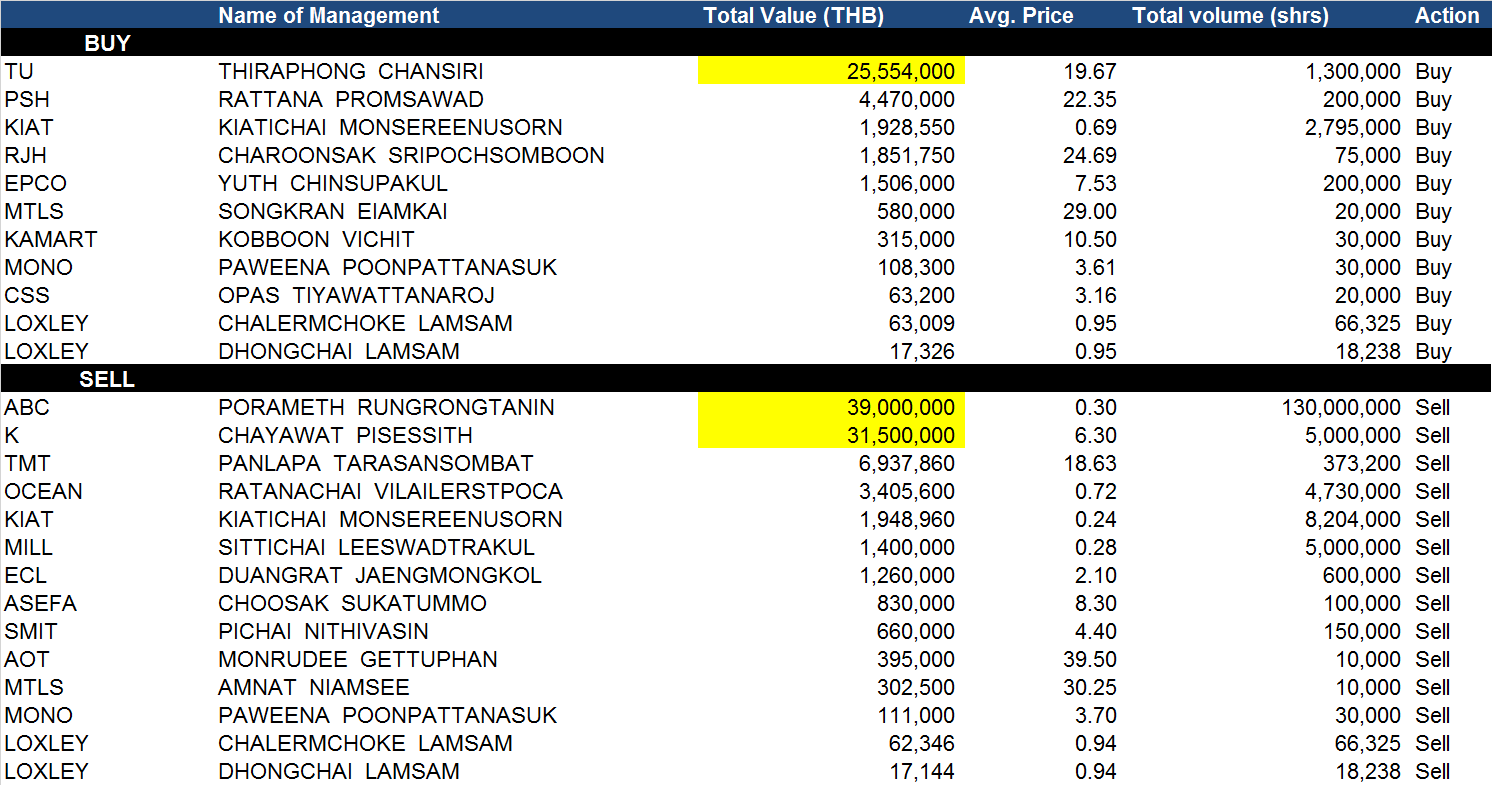1492x785 pixels.
Task: Click CHAYAWAT PISESSITH name cell
Action: pos(345,435)
